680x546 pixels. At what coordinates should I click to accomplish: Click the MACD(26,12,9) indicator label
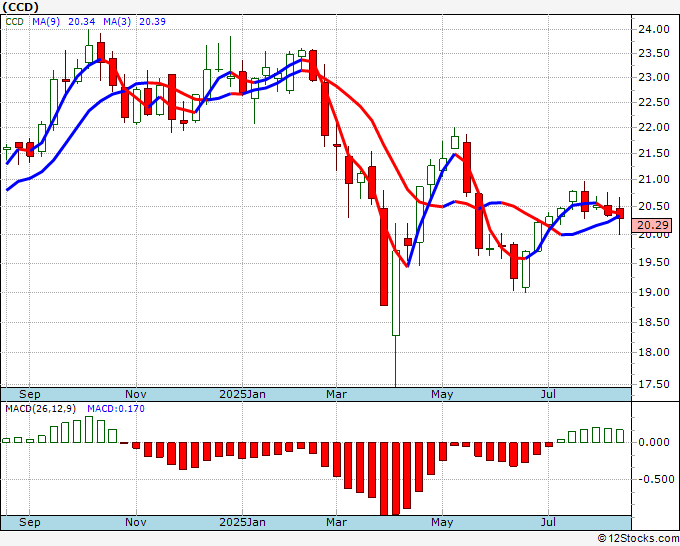tap(40, 409)
